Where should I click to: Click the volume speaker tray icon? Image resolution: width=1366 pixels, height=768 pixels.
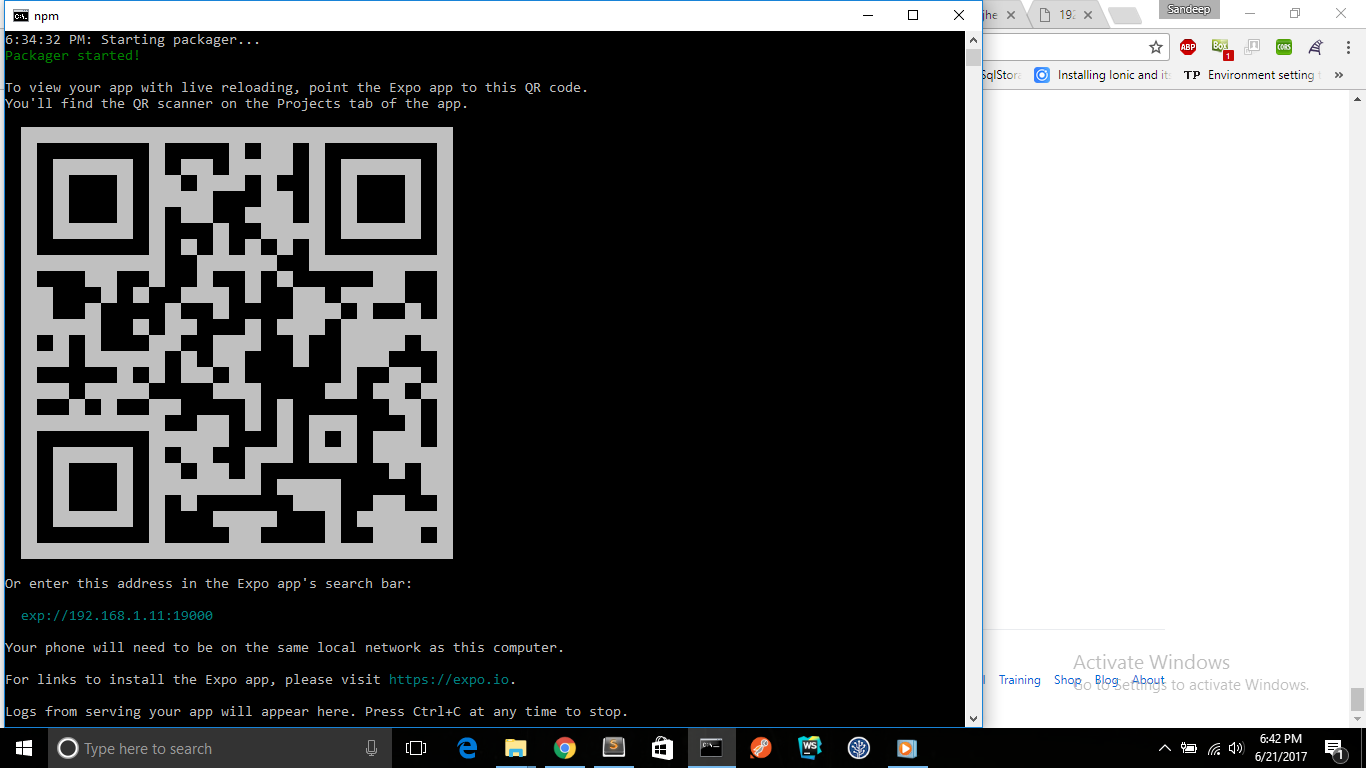click(1237, 748)
